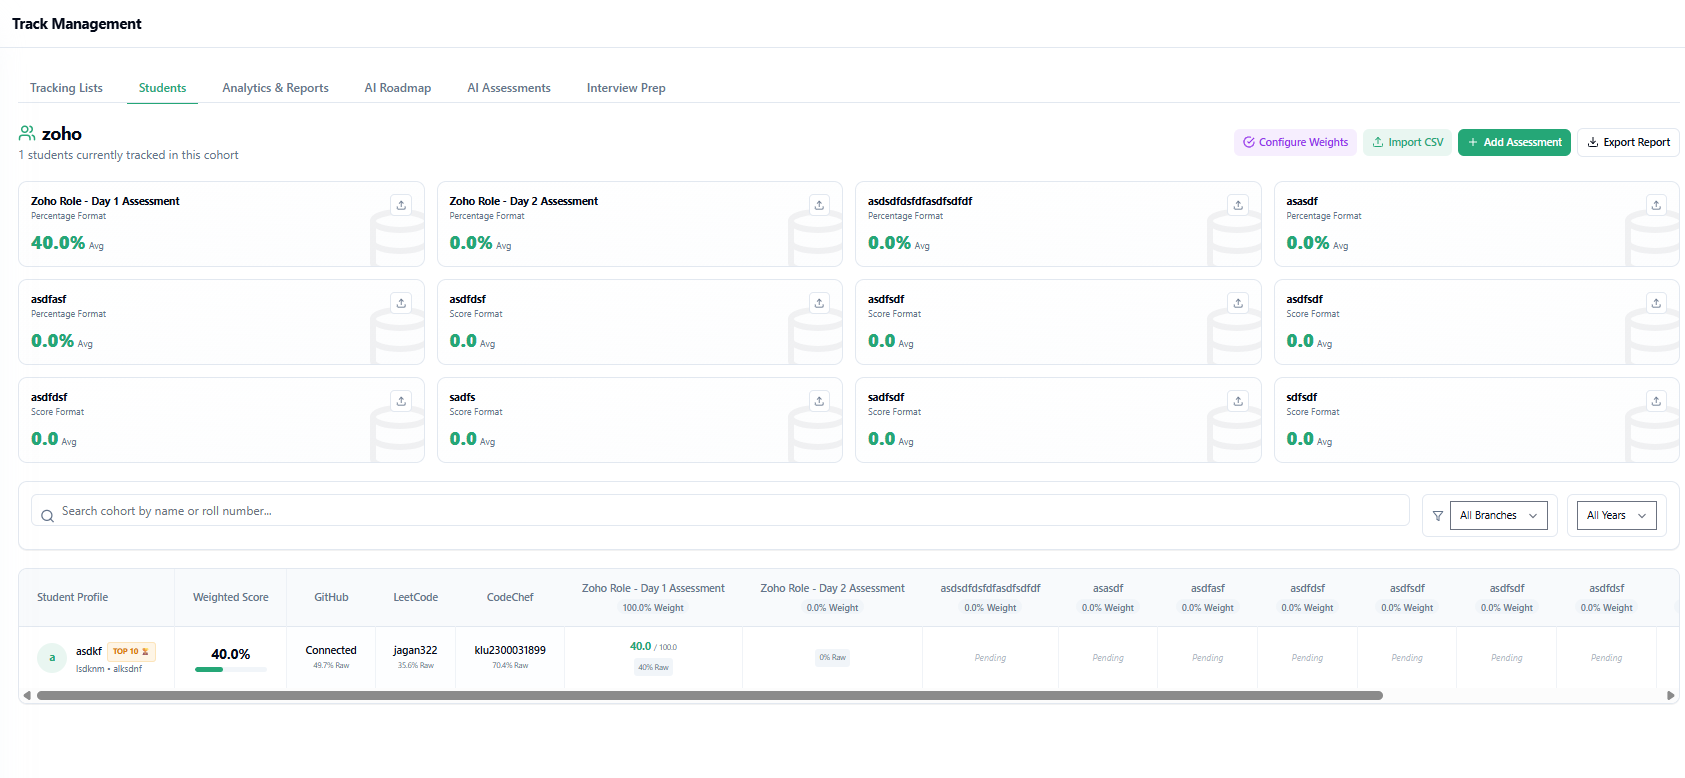Open the All Years dropdown
The width and height of the screenshot is (1685, 778).
click(x=1616, y=515)
